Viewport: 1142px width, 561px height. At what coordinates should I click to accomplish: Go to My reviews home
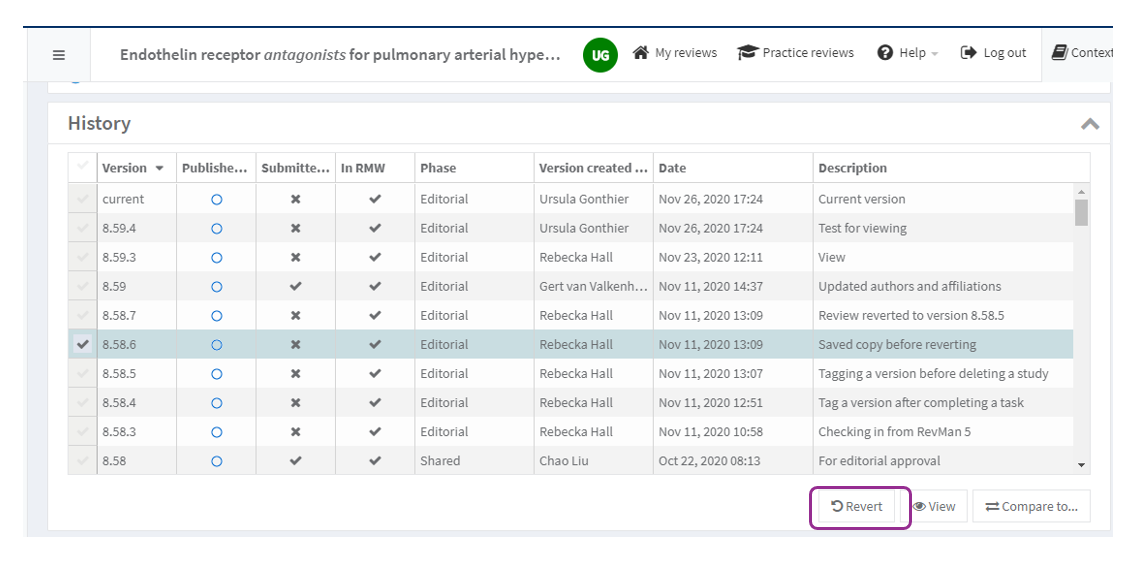pos(675,53)
